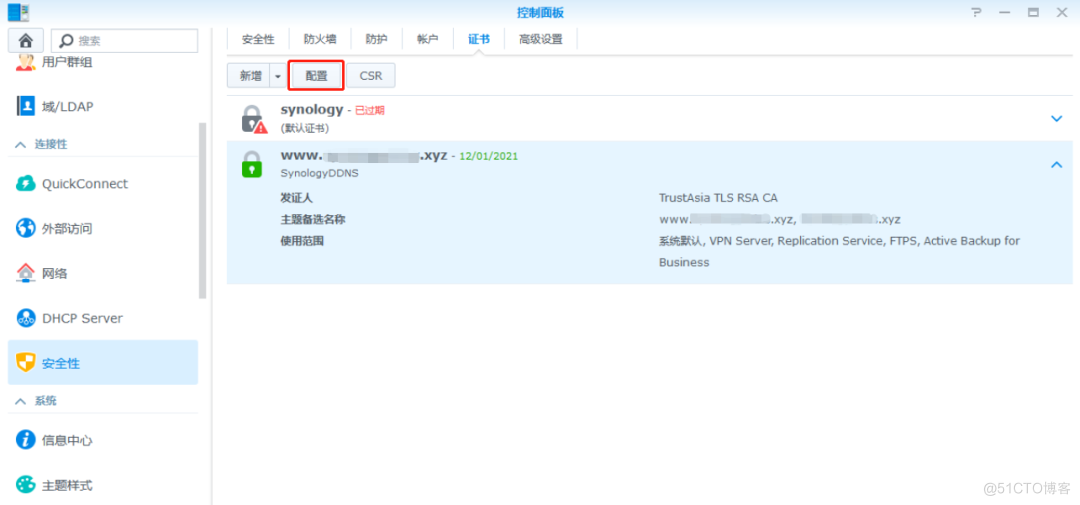
Task: Switch to the 帐户 tab
Action: 428,39
